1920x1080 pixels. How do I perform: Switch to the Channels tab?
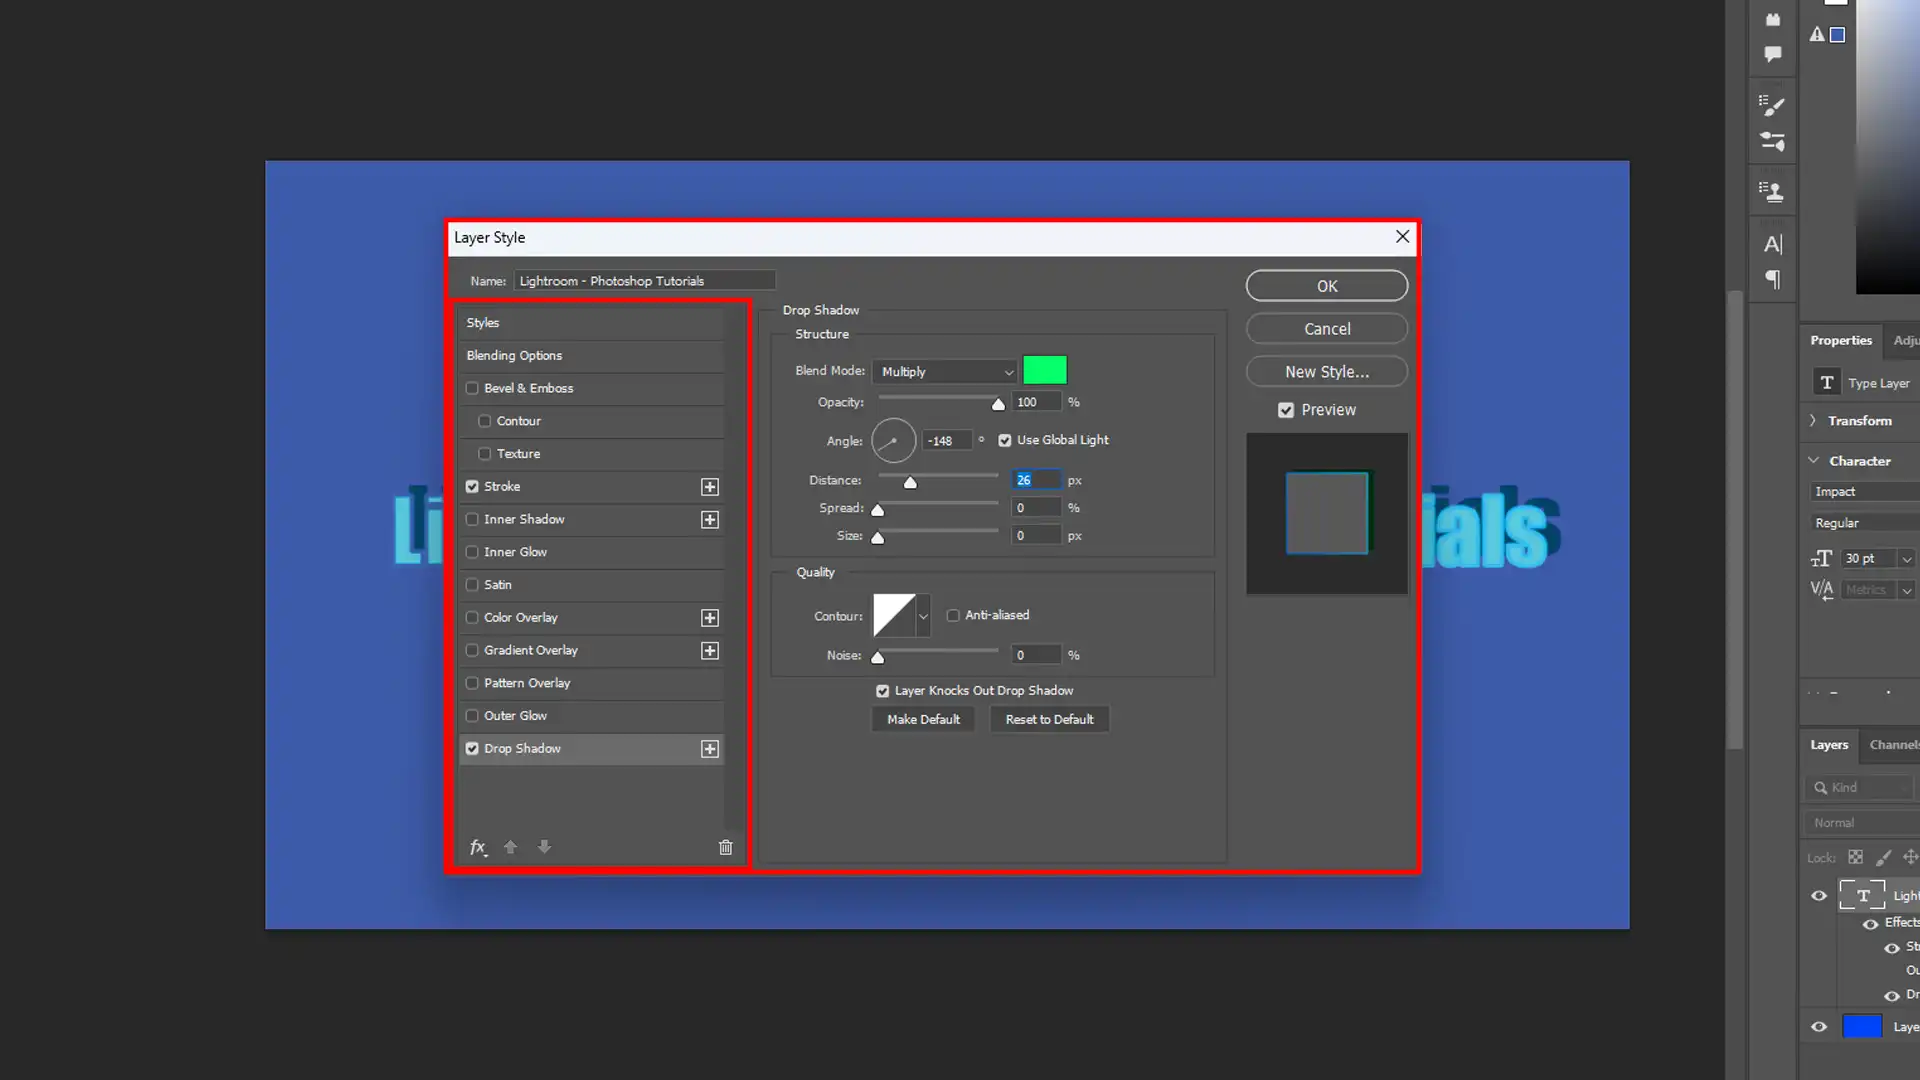1893,745
